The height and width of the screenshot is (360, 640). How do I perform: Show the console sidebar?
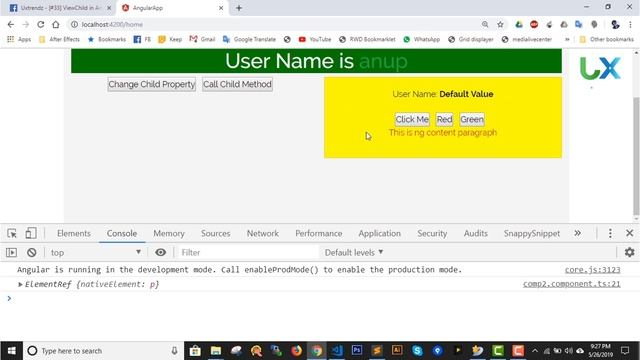tap(11, 253)
